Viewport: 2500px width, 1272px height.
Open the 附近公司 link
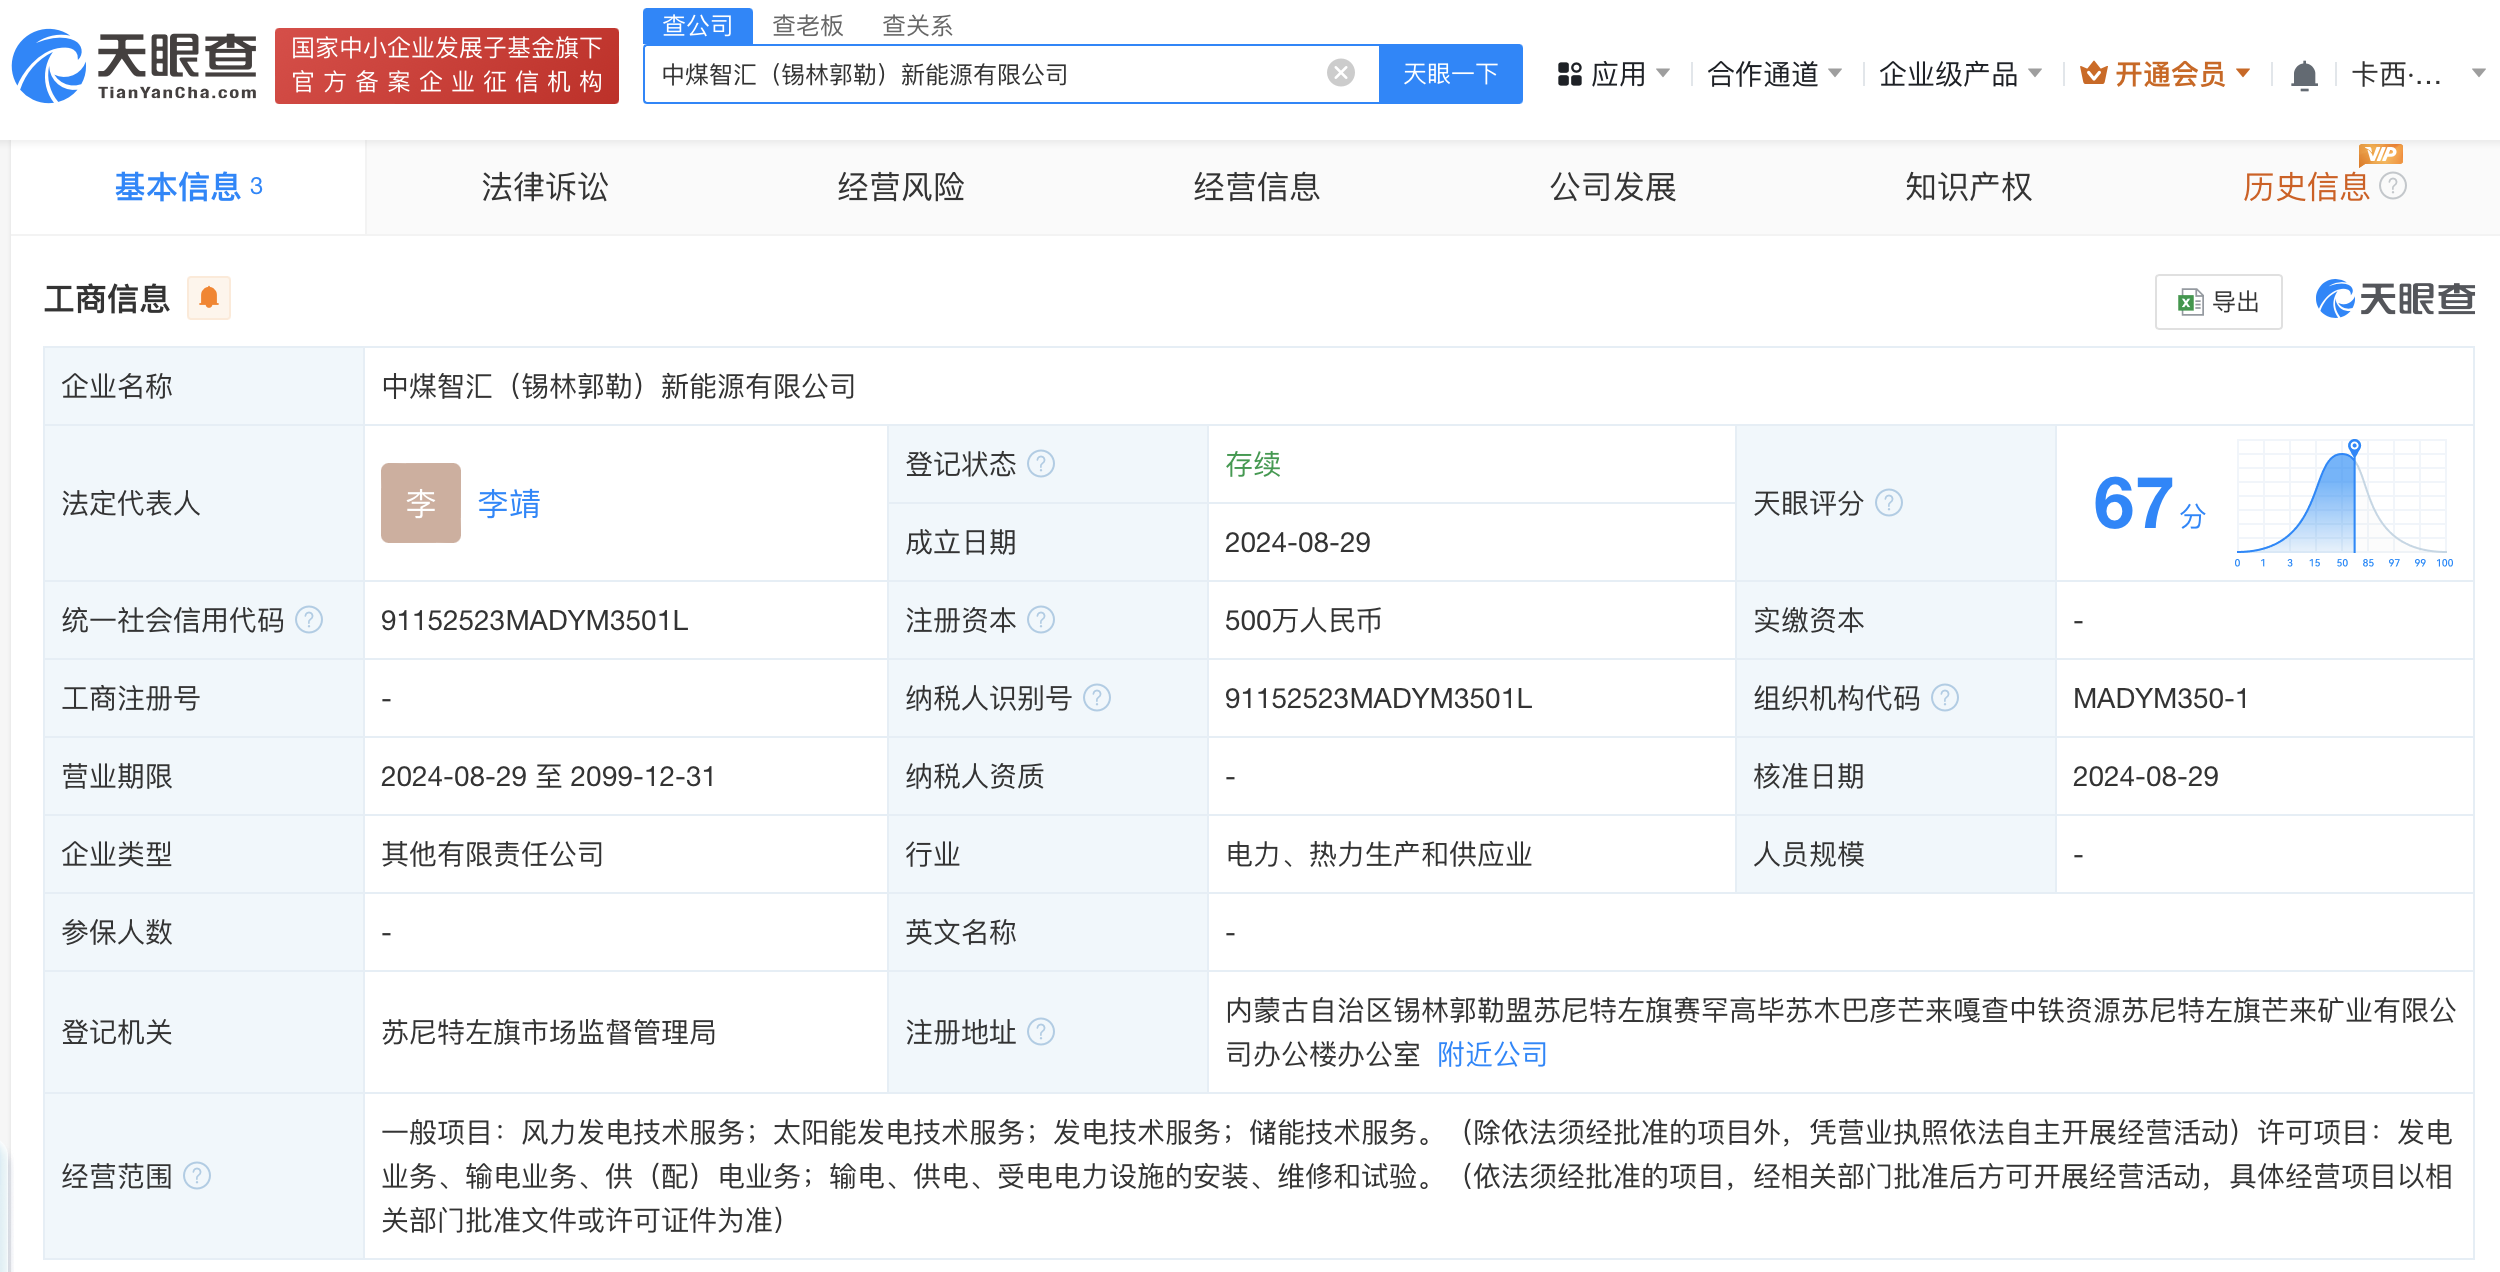pos(1490,1054)
